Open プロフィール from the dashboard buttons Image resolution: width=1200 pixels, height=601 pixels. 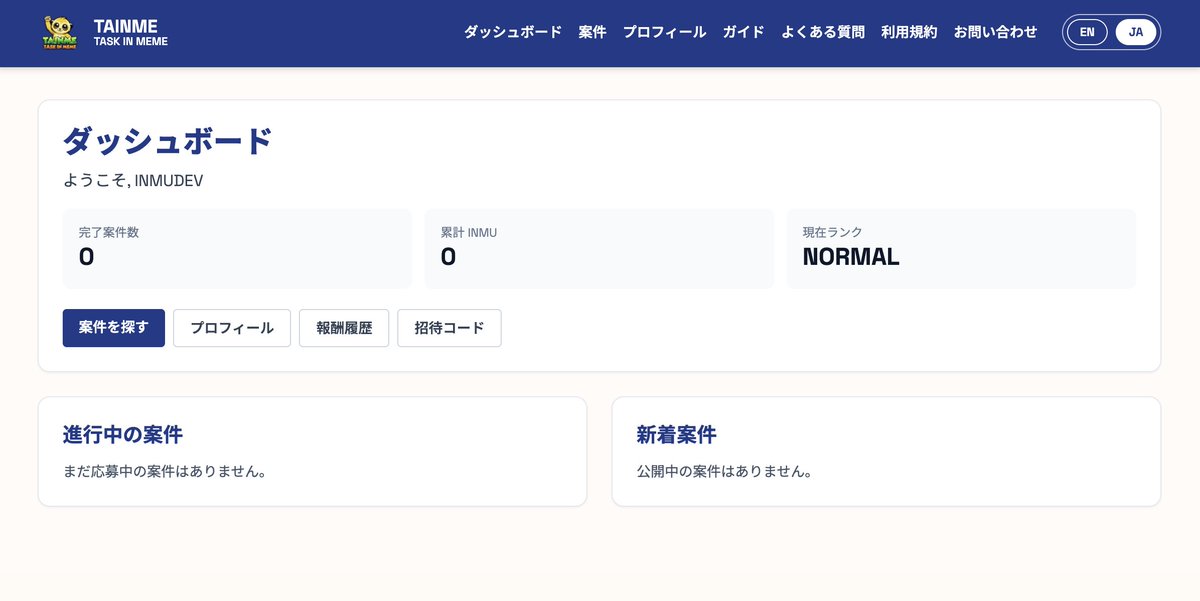pos(231,327)
